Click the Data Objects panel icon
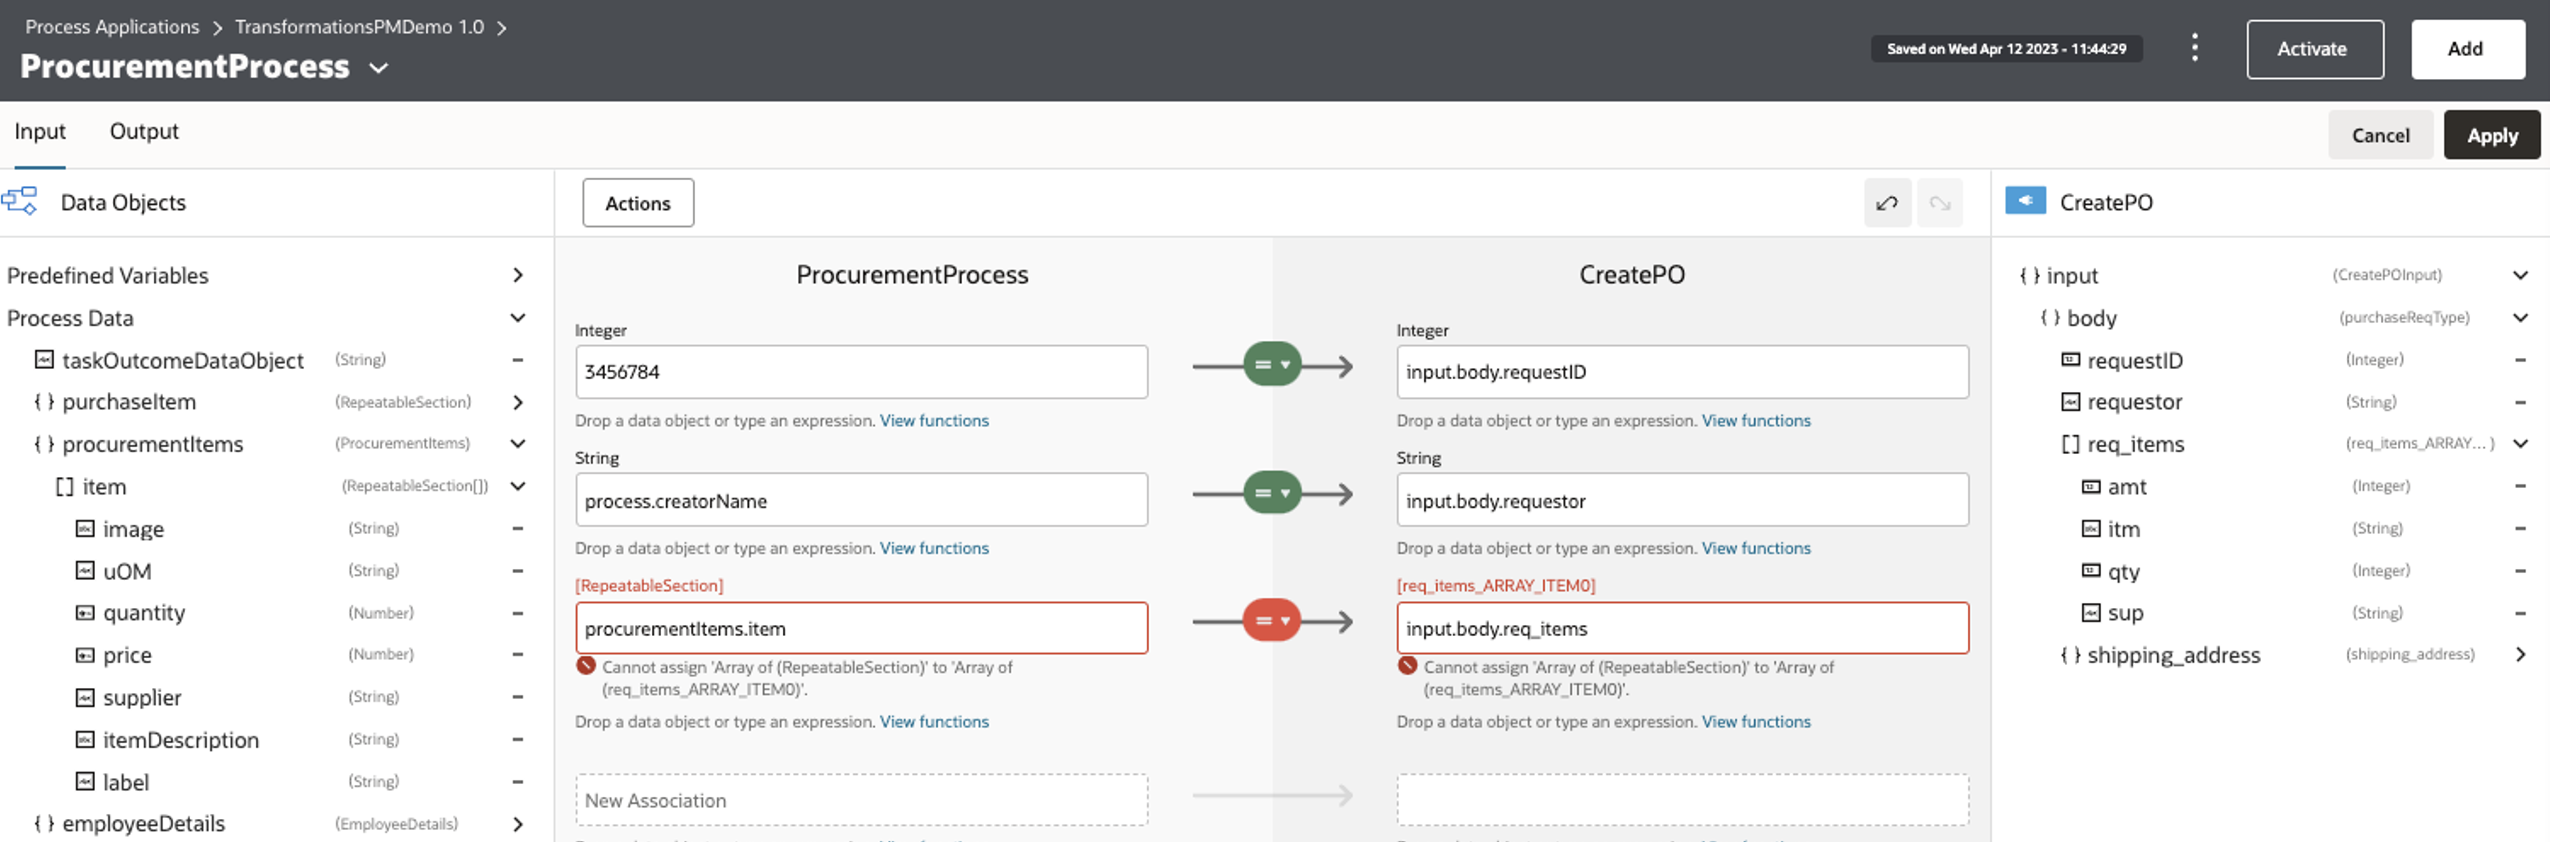 point(20,201)
